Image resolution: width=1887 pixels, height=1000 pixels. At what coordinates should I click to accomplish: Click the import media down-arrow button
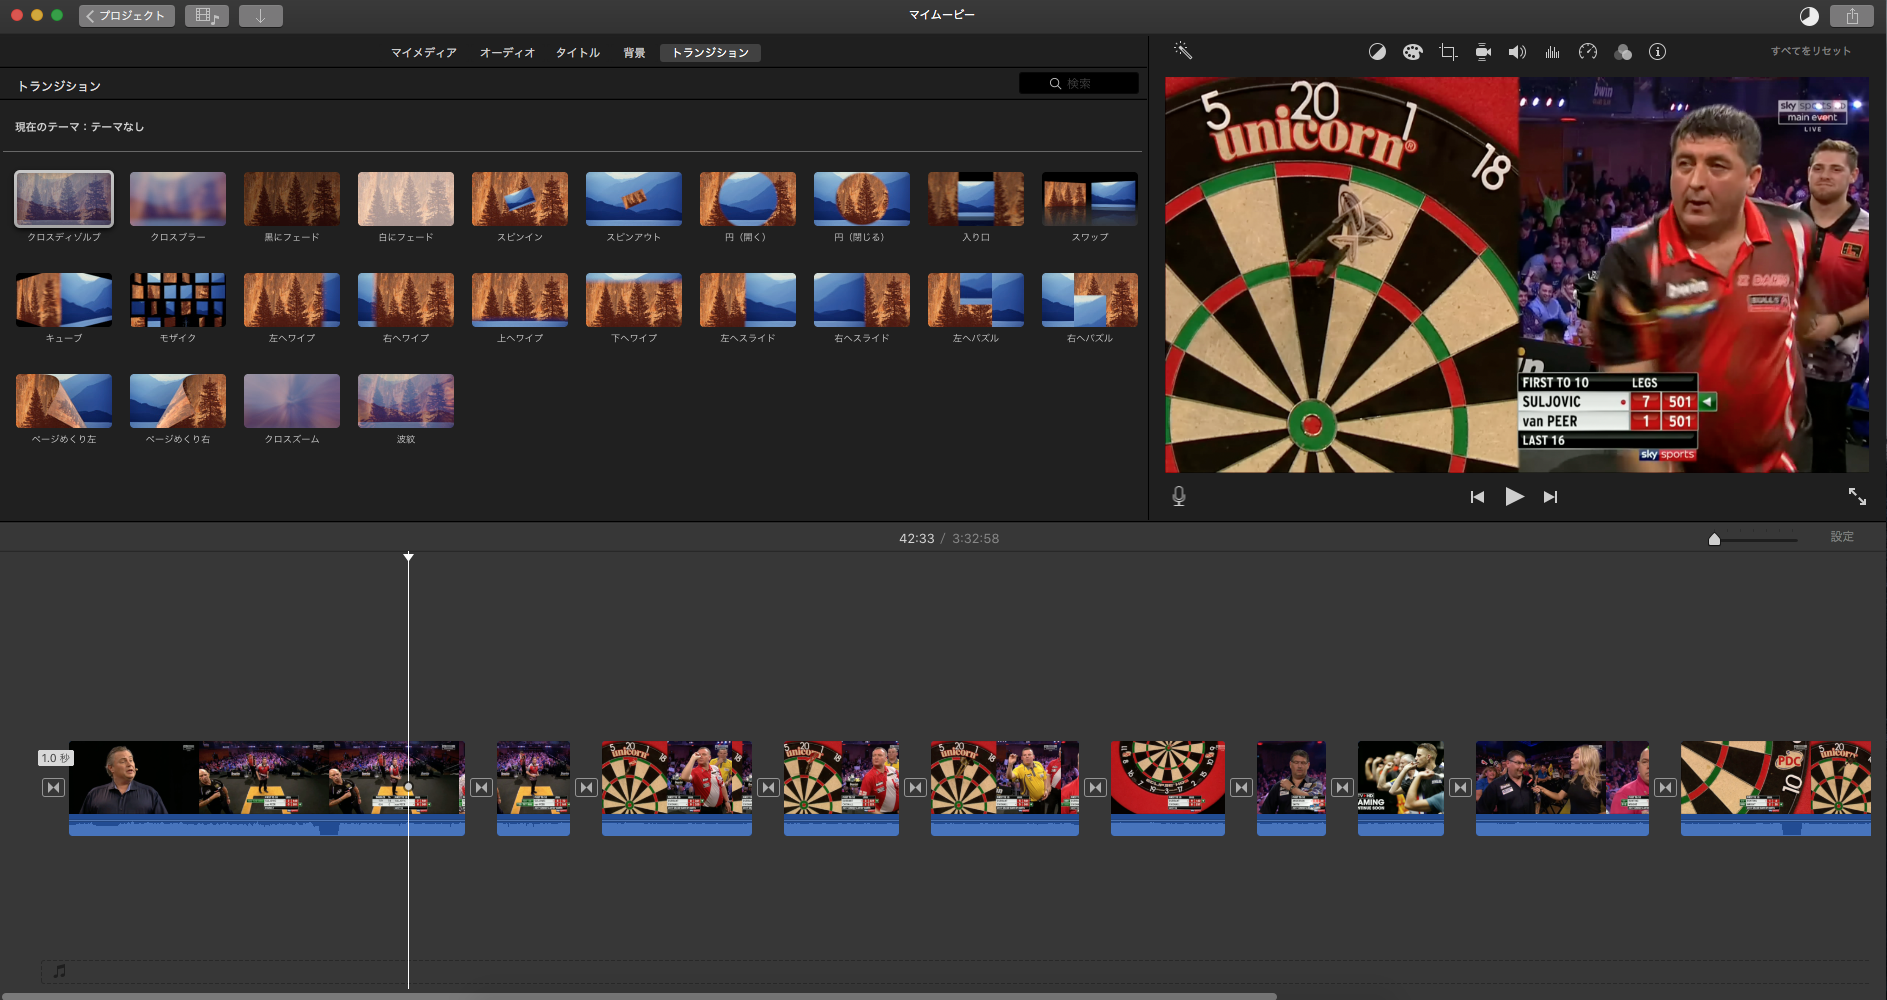261,16
